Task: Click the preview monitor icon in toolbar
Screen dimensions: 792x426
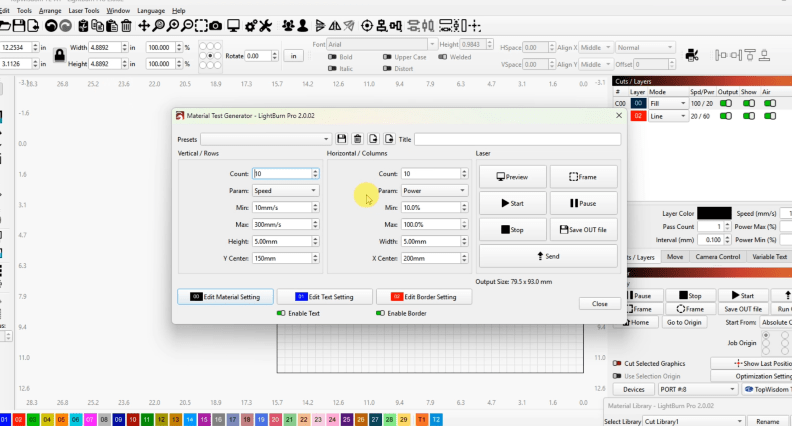Action: tap(233, 25)
